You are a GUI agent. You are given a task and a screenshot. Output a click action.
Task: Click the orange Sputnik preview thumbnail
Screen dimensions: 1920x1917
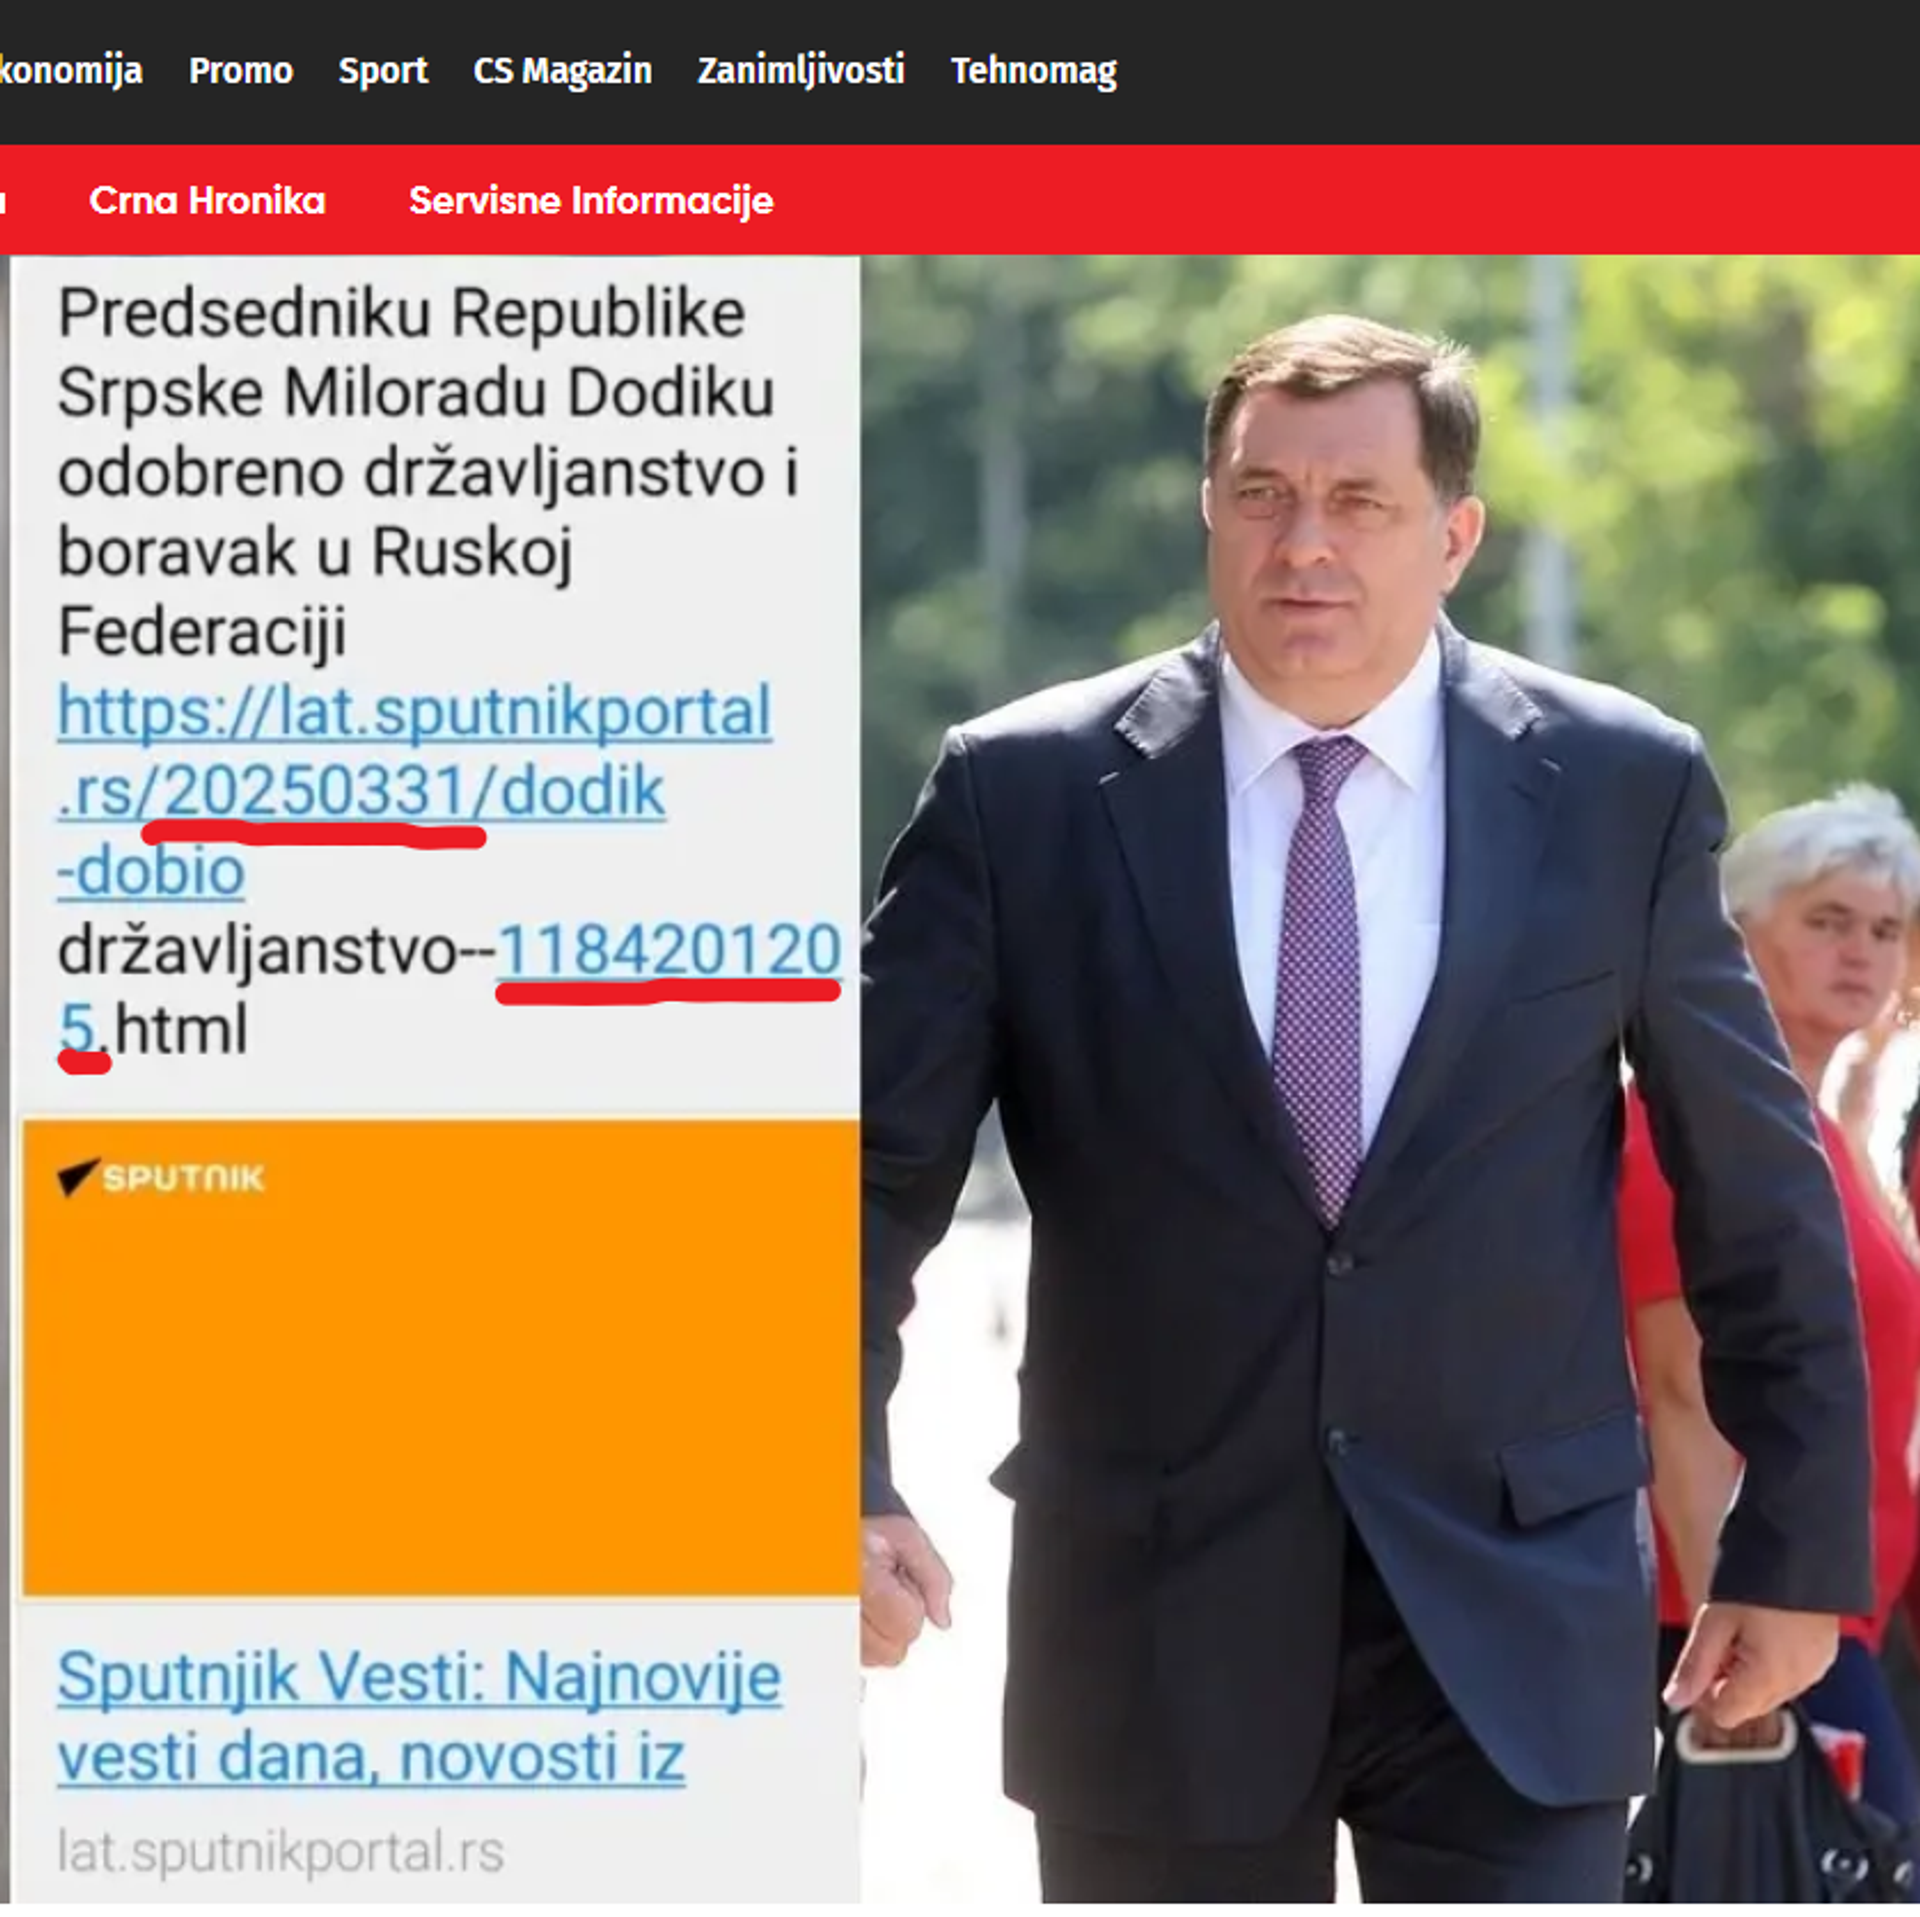[x=441, y=1357]
